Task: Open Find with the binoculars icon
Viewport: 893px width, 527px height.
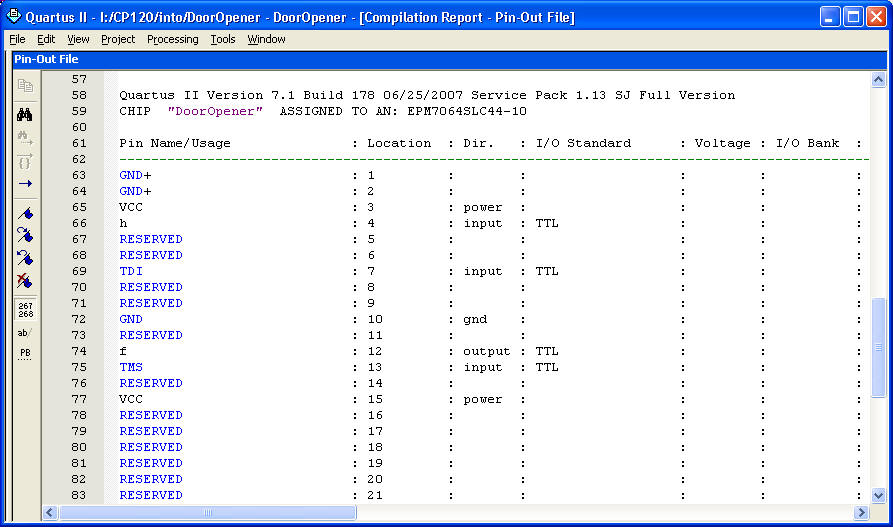Action: 24,115
